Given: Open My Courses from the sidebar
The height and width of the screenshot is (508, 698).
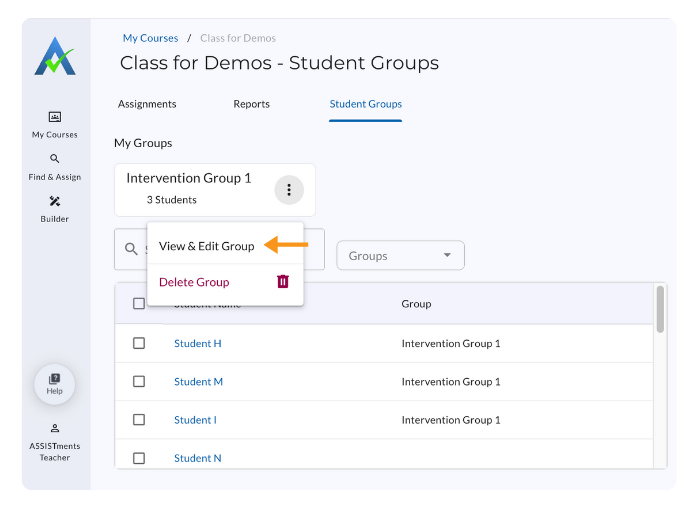Looking at the screenshot, I should [54, 117].
